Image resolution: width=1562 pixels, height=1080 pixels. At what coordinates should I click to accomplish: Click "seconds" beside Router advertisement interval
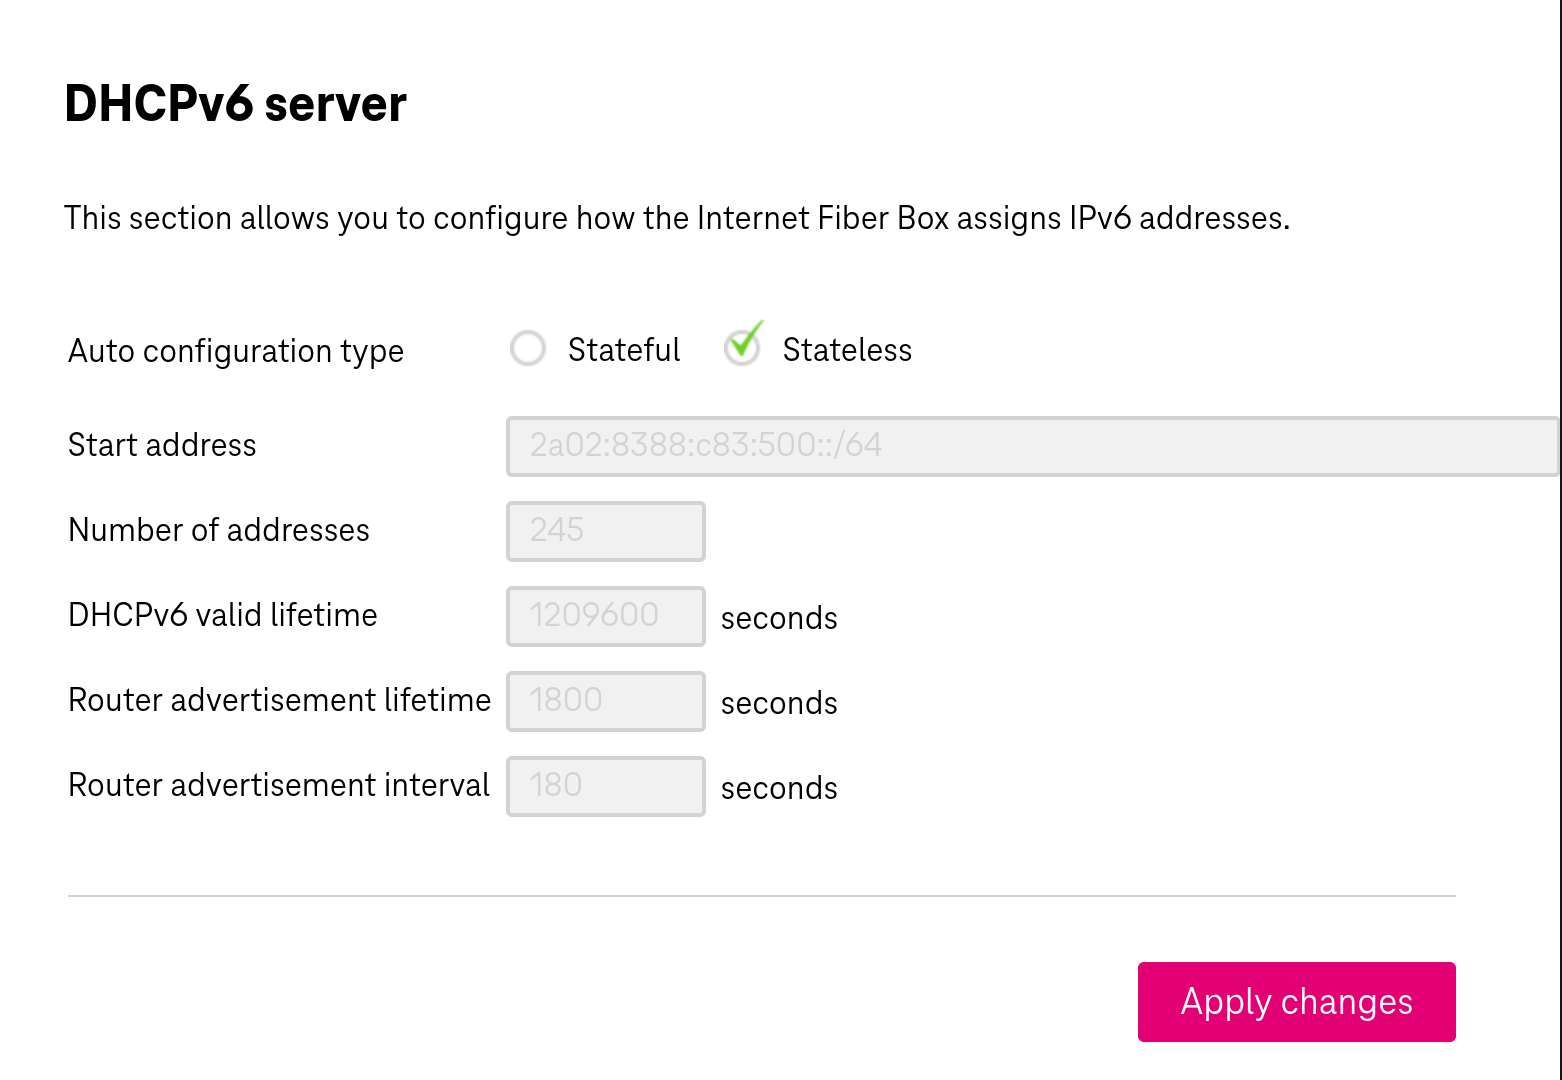point(779,788)
